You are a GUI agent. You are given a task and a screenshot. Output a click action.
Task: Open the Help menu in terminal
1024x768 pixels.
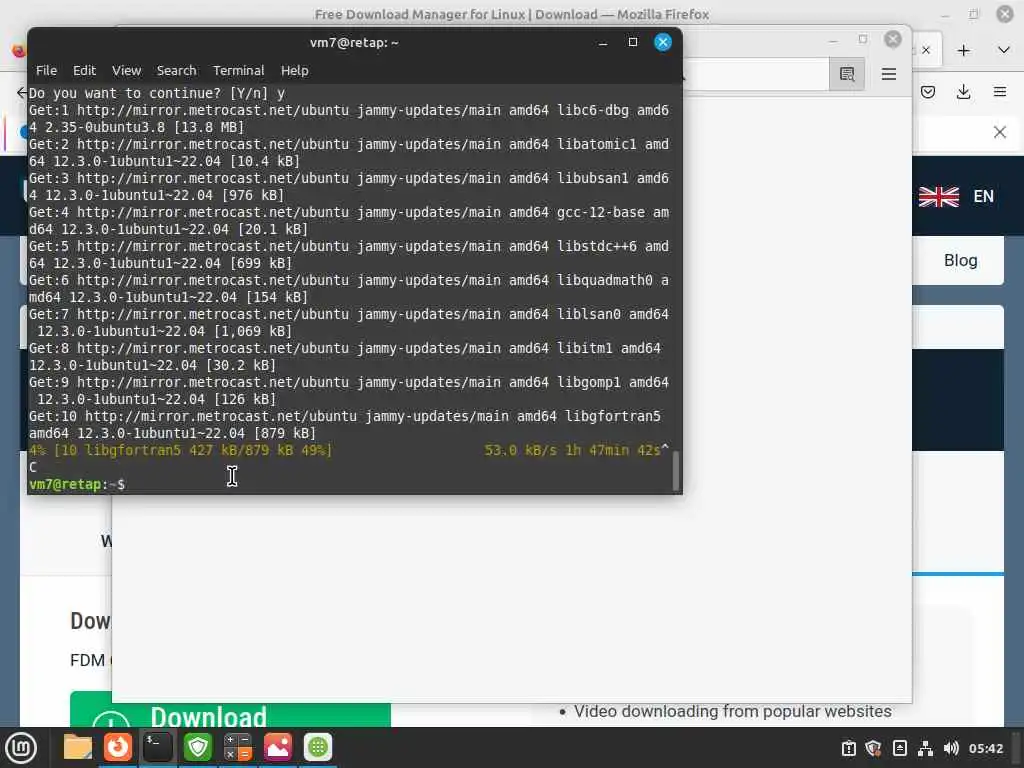pos(295,71)
